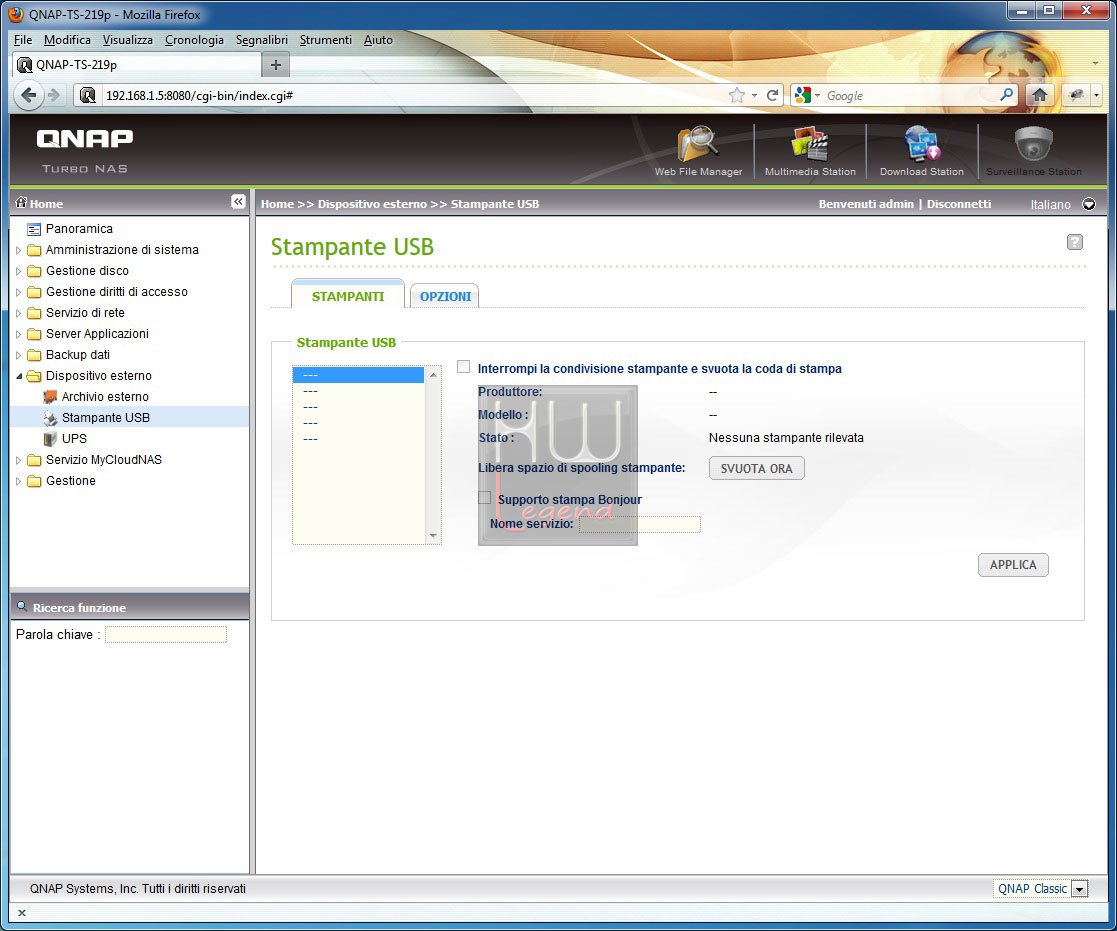
Task: Click the search magnifier icon in Google box
Action: (x=1007, y=94)
